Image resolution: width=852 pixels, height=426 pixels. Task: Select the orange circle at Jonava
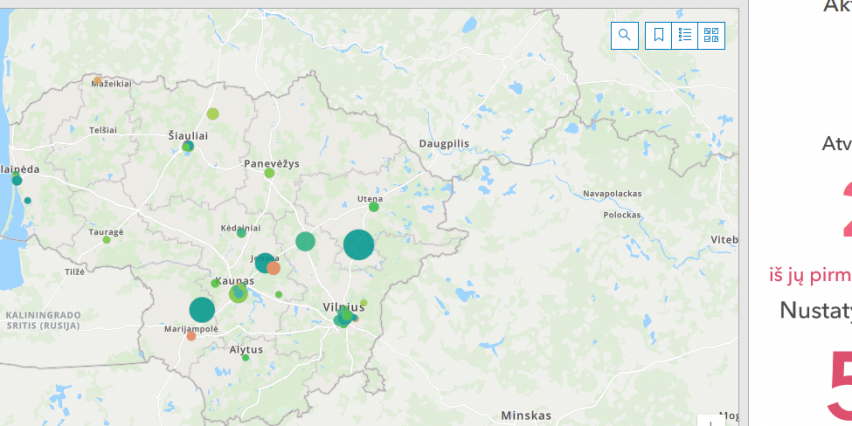273,268
